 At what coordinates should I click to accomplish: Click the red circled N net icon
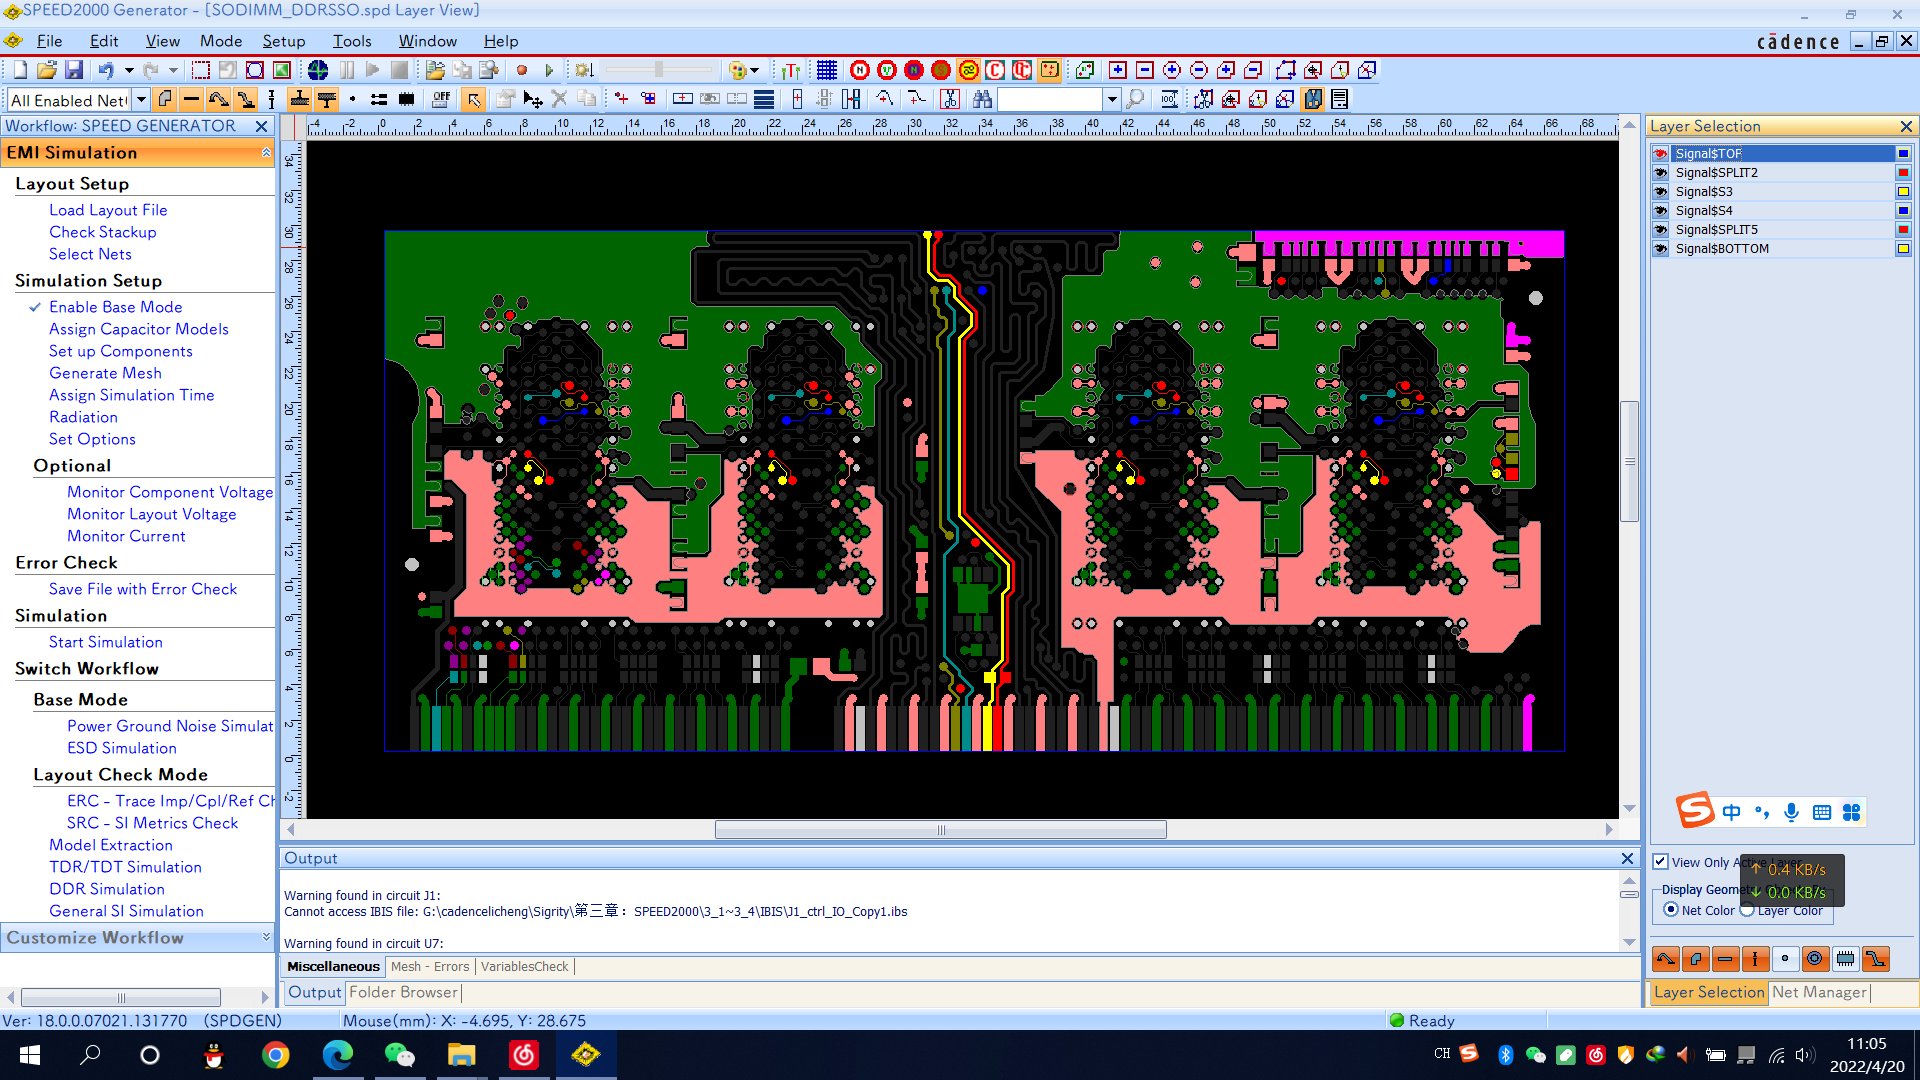tap(859, 70)
